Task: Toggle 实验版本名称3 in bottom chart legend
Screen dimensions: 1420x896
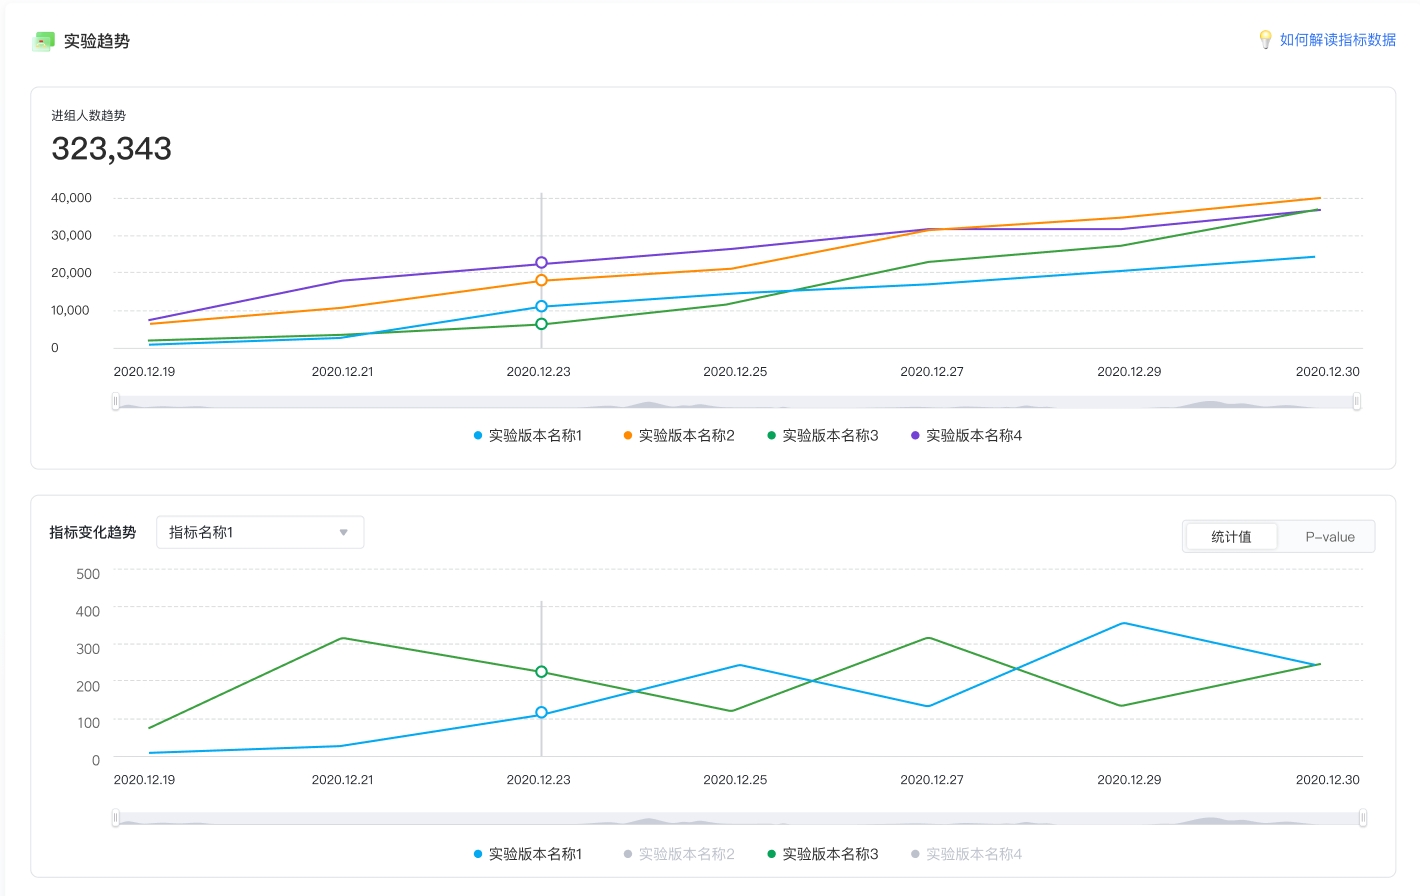Action: point(822,854)
